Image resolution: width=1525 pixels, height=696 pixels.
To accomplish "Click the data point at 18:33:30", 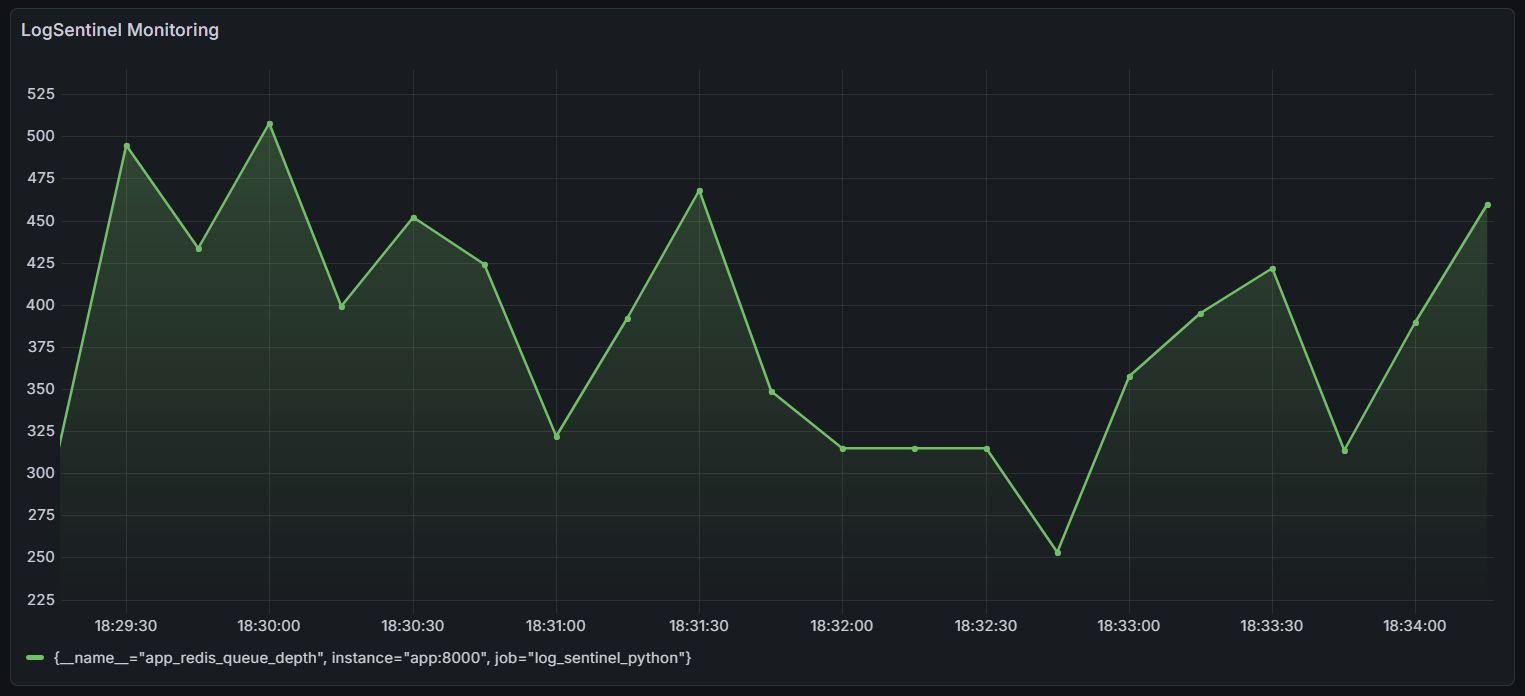I will [x=1274, y=269].
